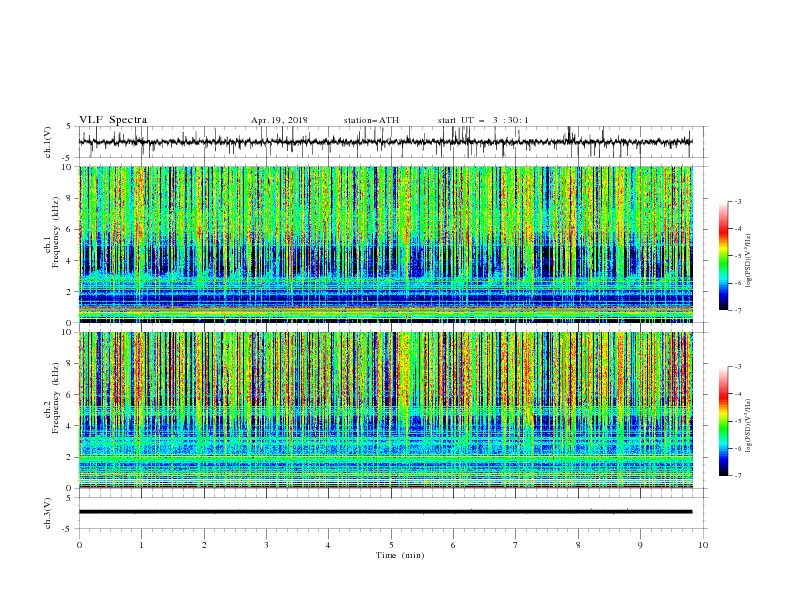Click time axis tick label '9'
The width and height of the screenshot is (792, 612).
[x=640, y=545]
